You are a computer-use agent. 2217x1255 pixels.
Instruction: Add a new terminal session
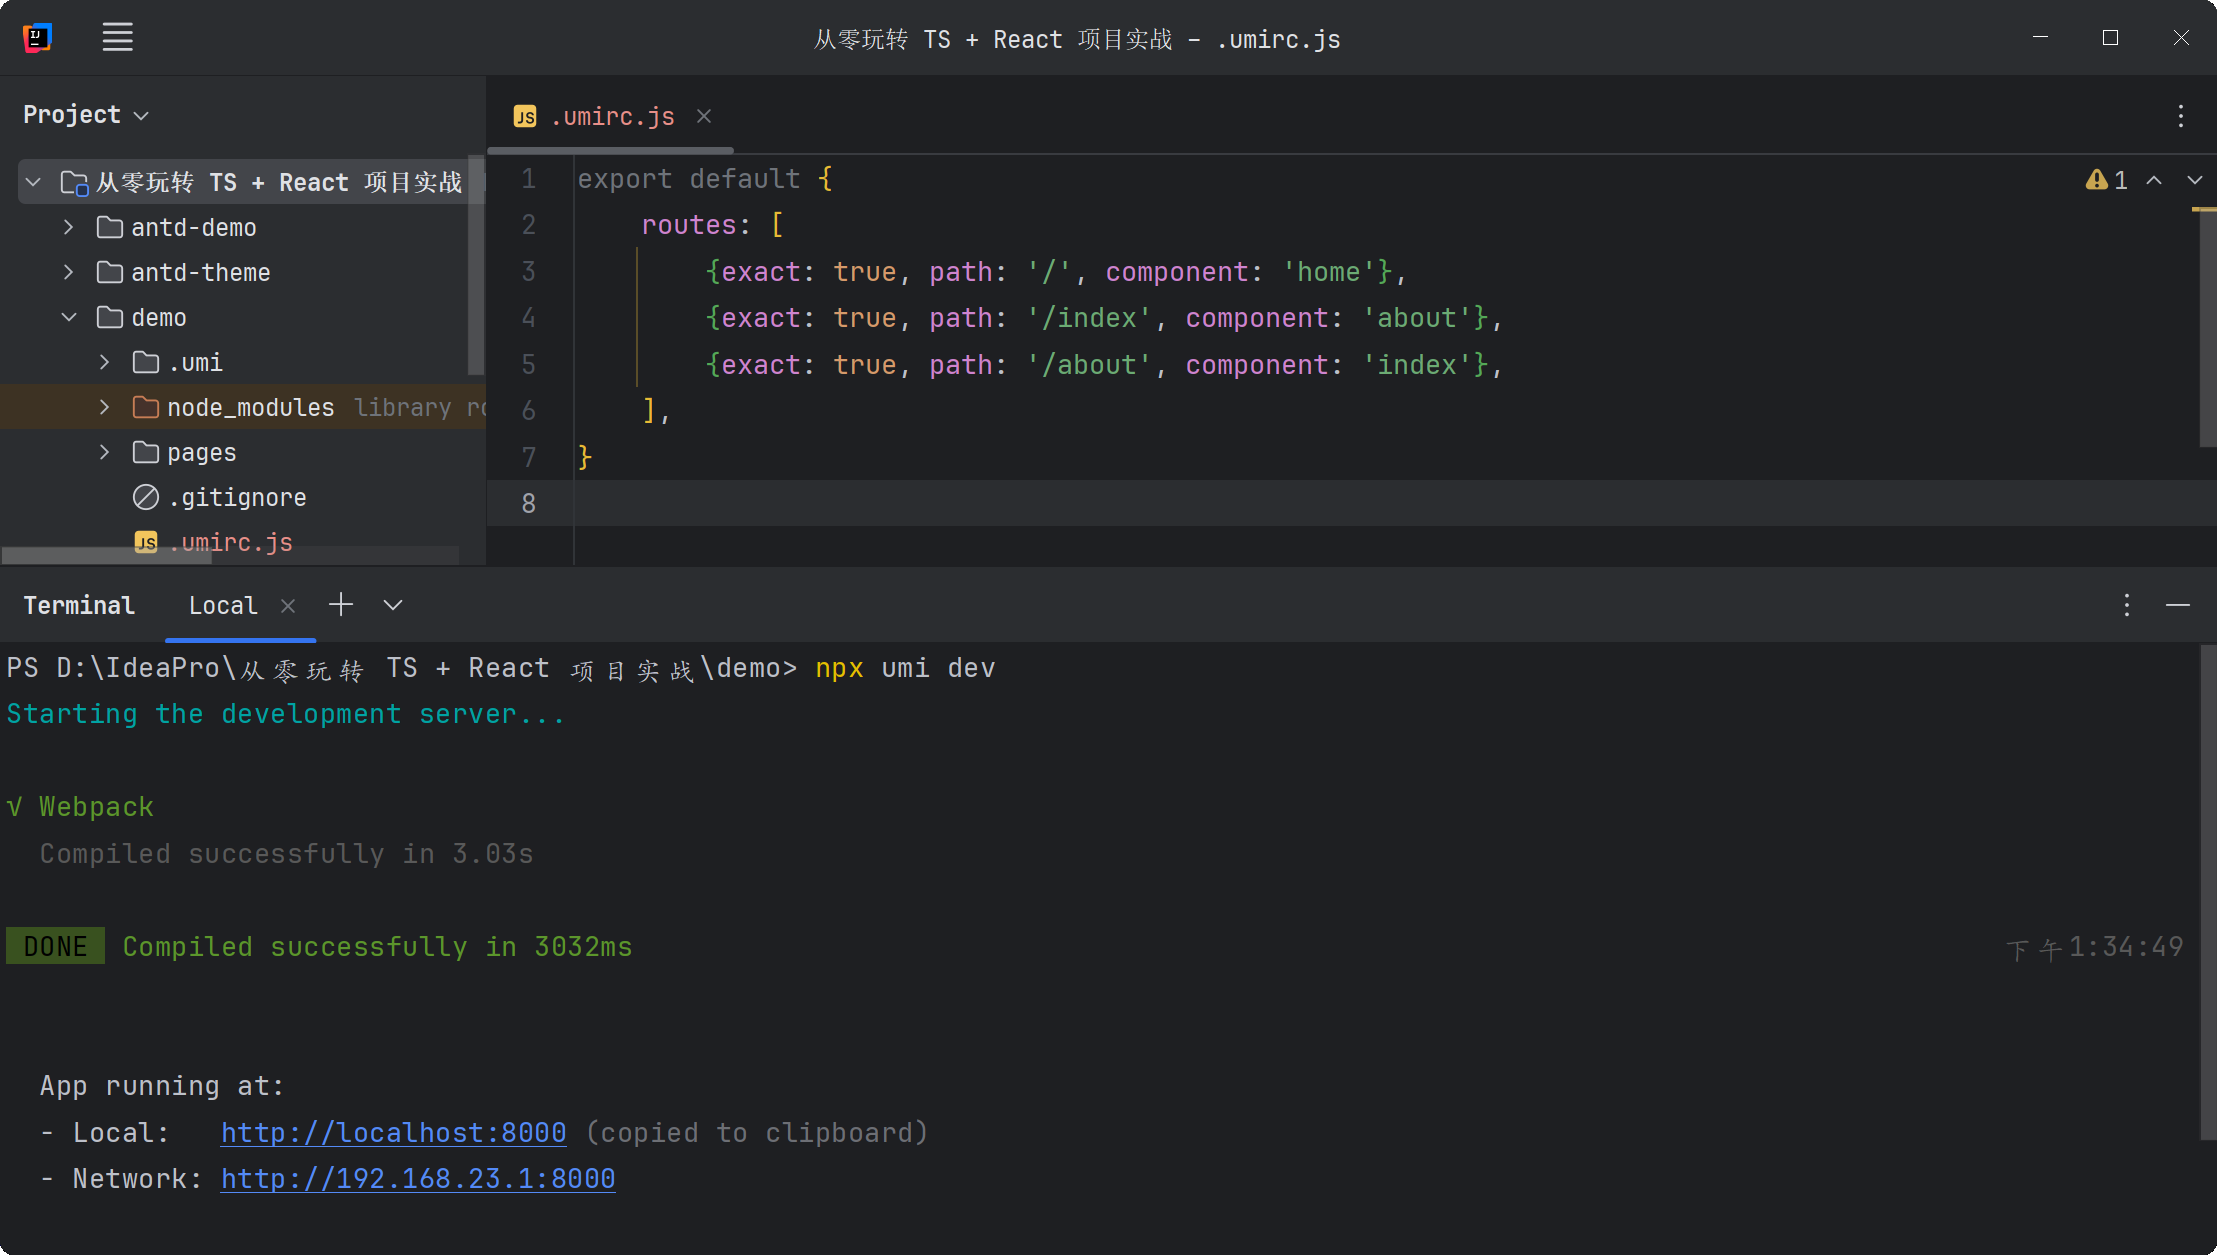point(341,605)
